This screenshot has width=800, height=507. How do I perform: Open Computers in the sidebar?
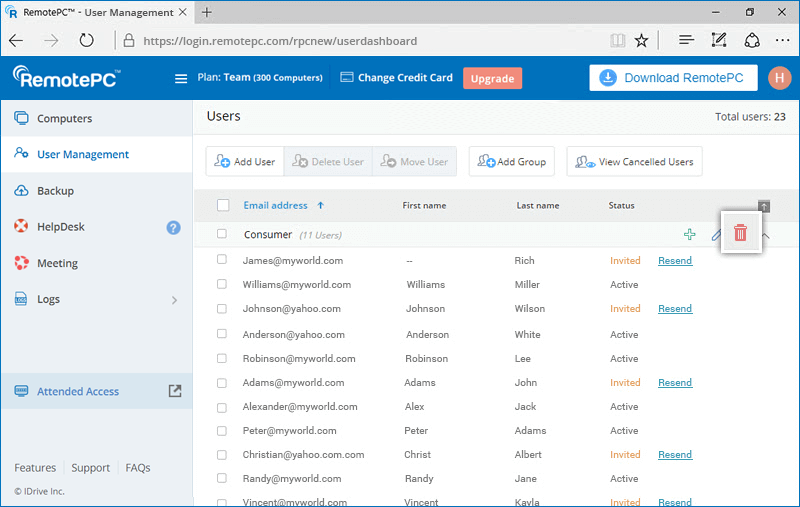[97, 118]
